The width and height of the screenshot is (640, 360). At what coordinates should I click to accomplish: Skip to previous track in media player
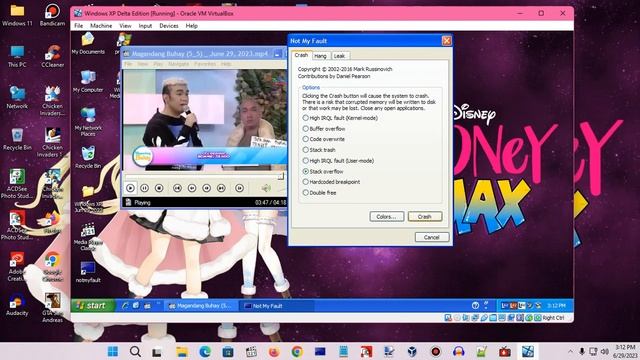coord(177,188)
